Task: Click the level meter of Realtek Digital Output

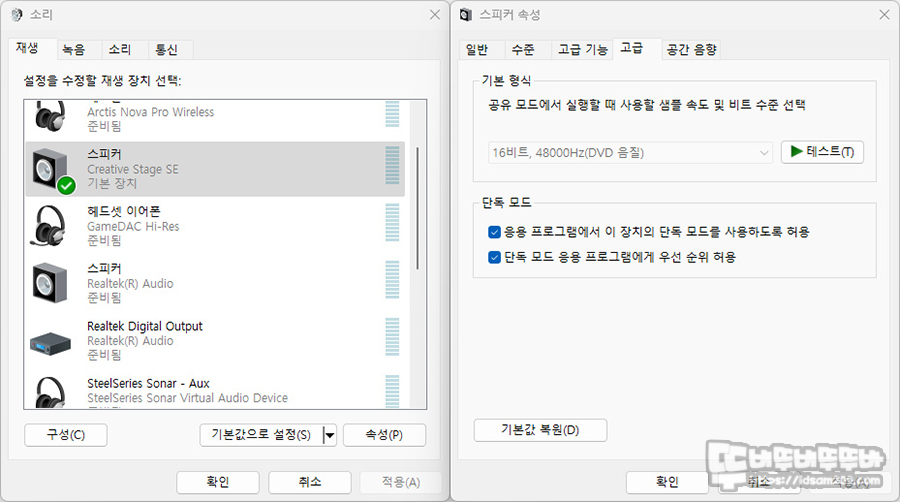Action: click(393, 337)
